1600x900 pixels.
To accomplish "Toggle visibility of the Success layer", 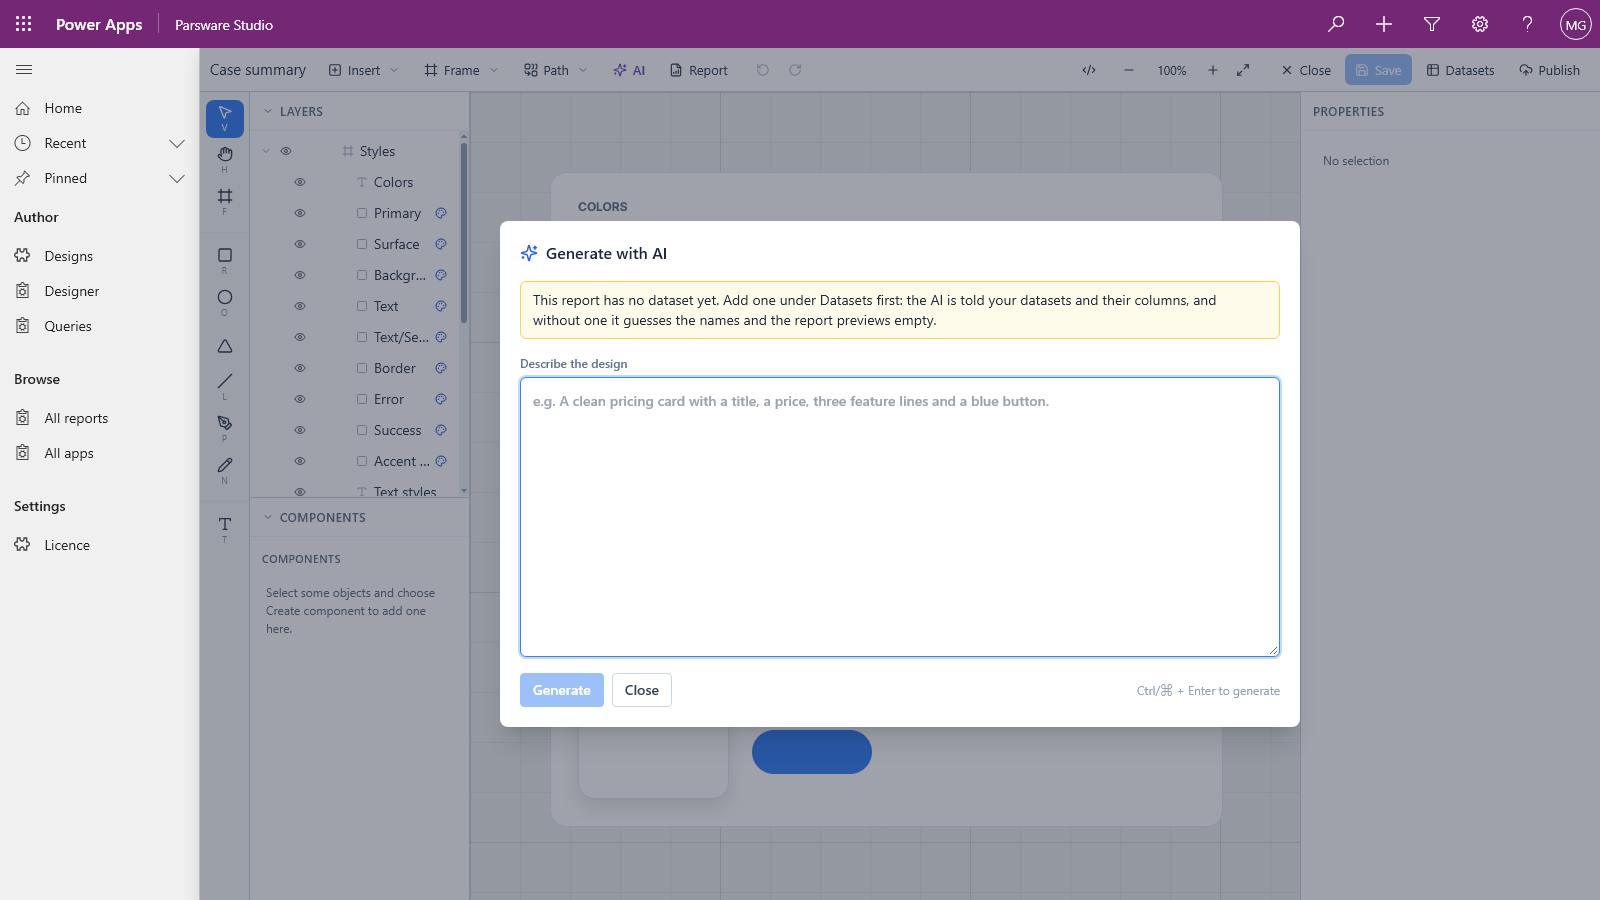I will (x=300, y=430).
